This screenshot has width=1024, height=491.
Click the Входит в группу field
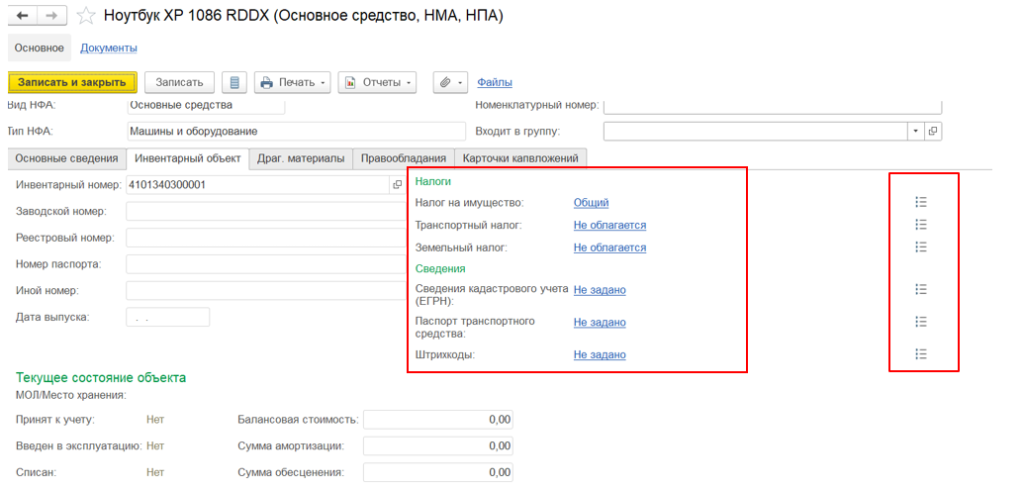tap(756, 131)
